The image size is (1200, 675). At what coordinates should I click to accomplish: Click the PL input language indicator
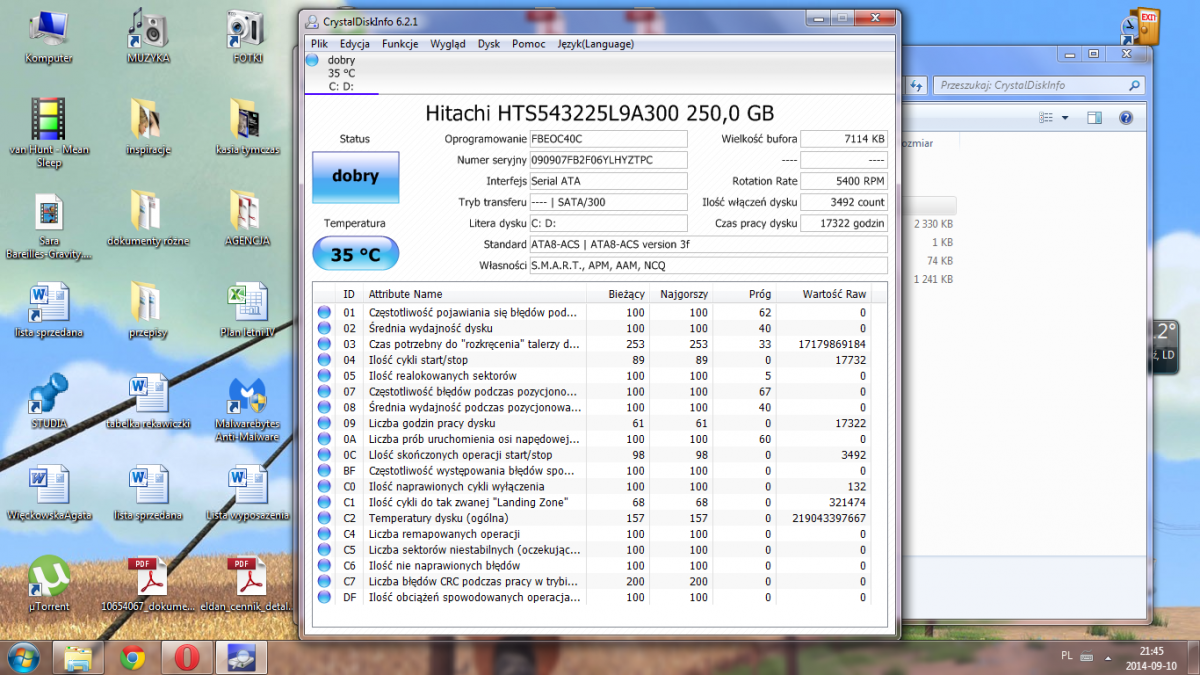(1066, 656)
